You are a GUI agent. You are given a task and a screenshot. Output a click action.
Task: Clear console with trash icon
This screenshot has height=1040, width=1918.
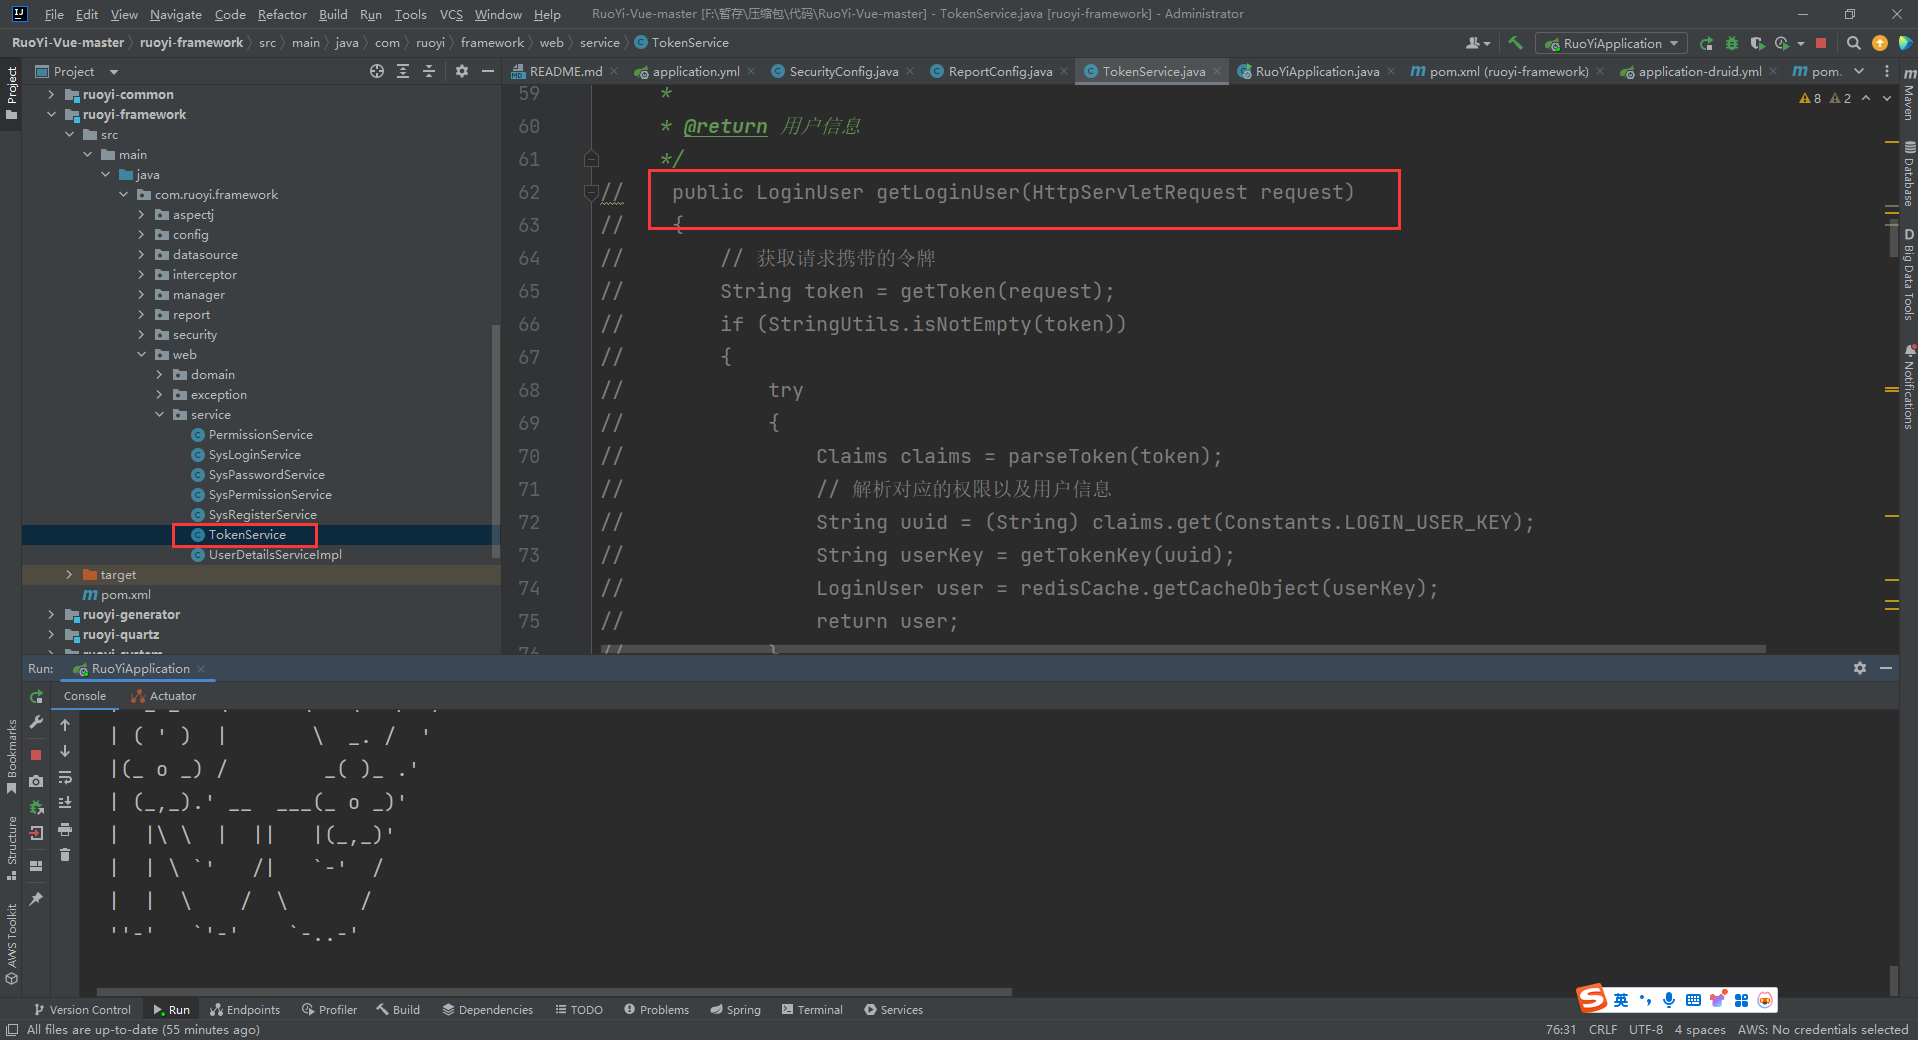[65, 854]
